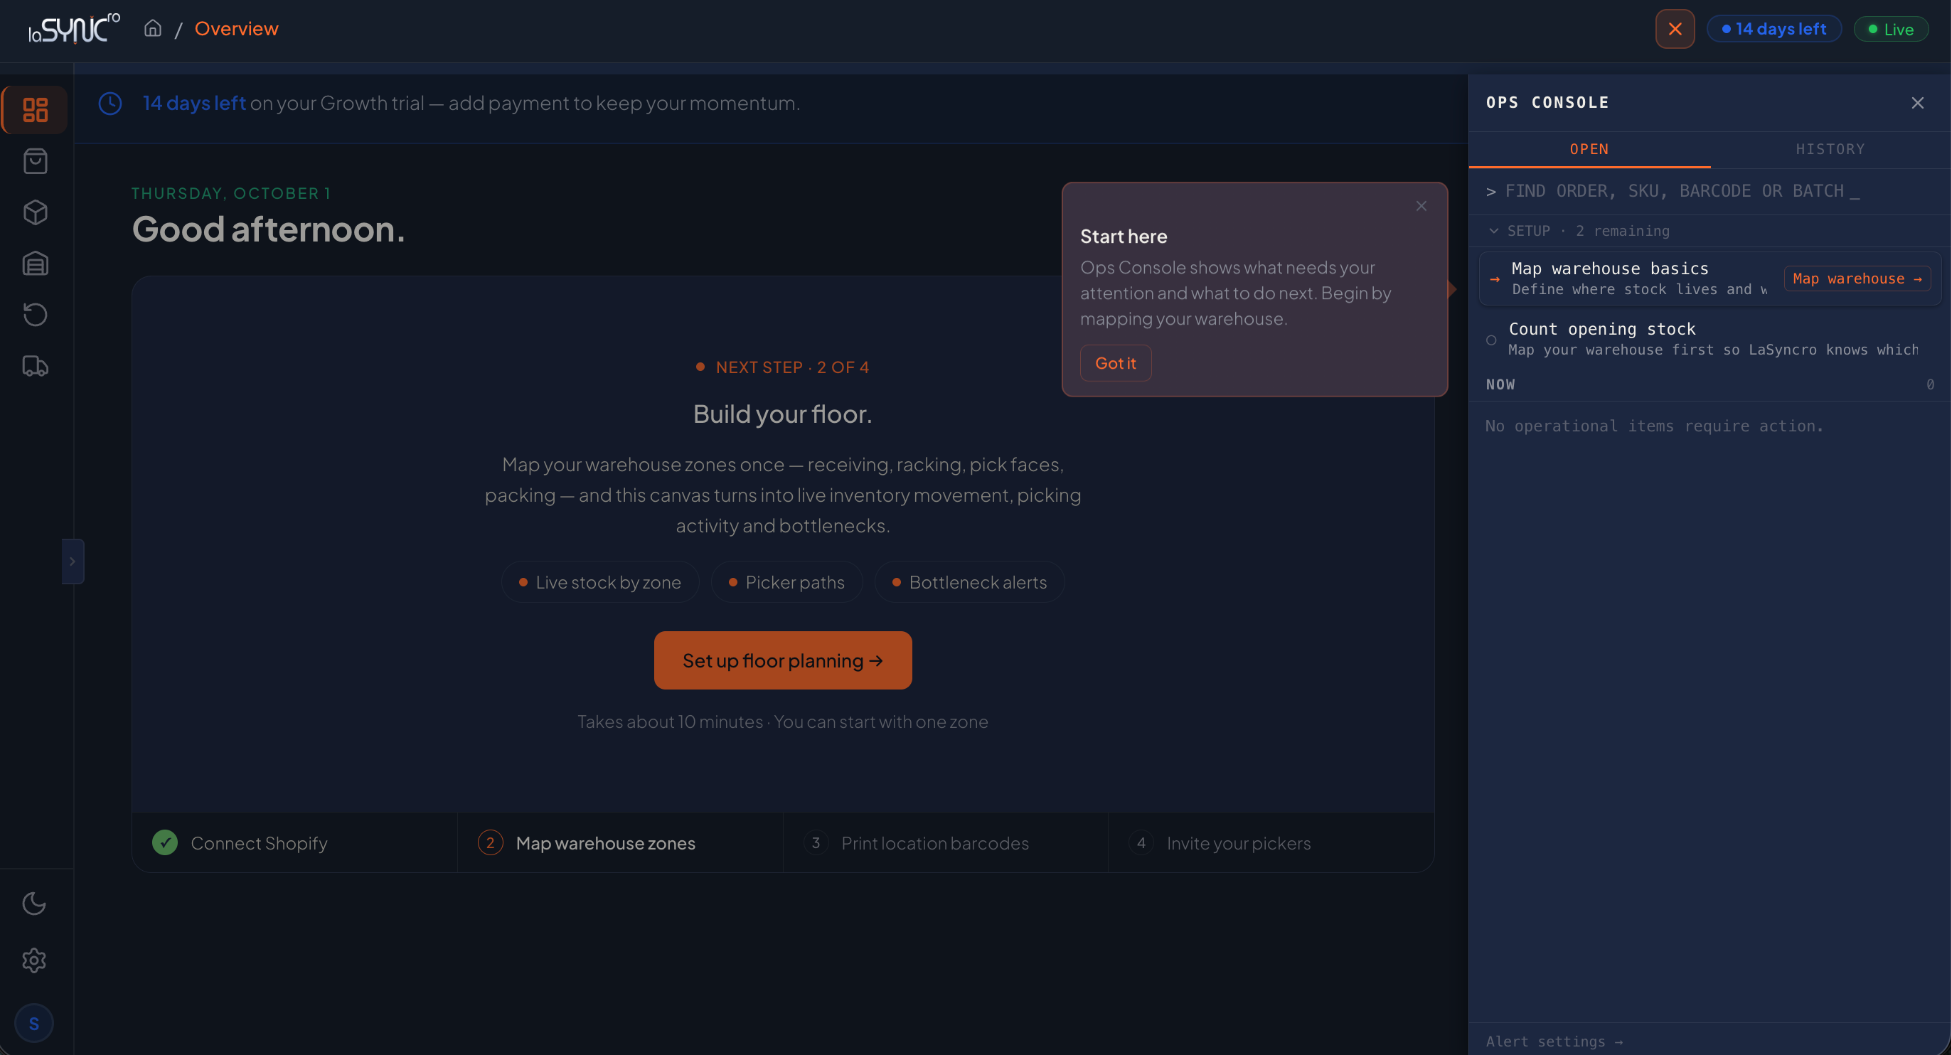Focus the find order, SKU, barcode search field
The width and height of the screenshot is (1951, 1055).
[x=1709, y=191]
